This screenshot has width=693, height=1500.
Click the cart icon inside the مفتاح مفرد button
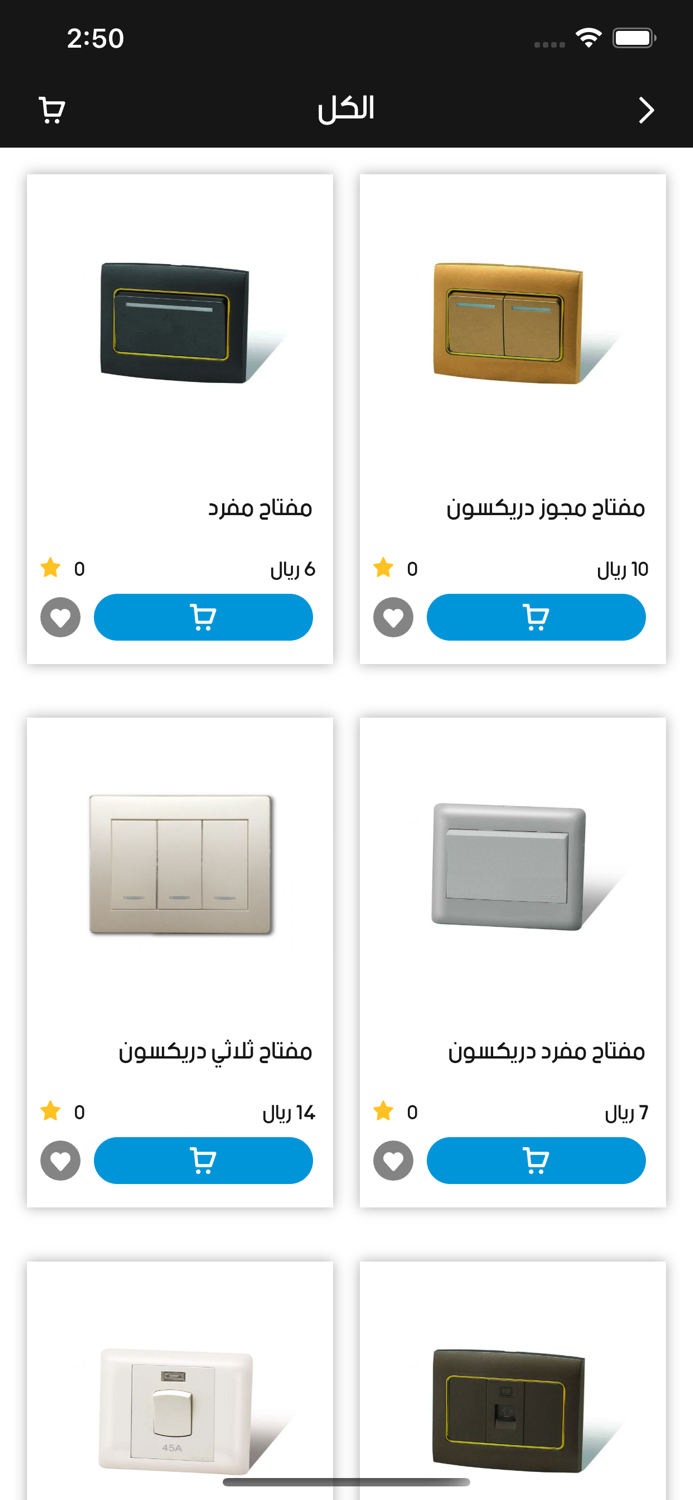[x=203, y=617]
